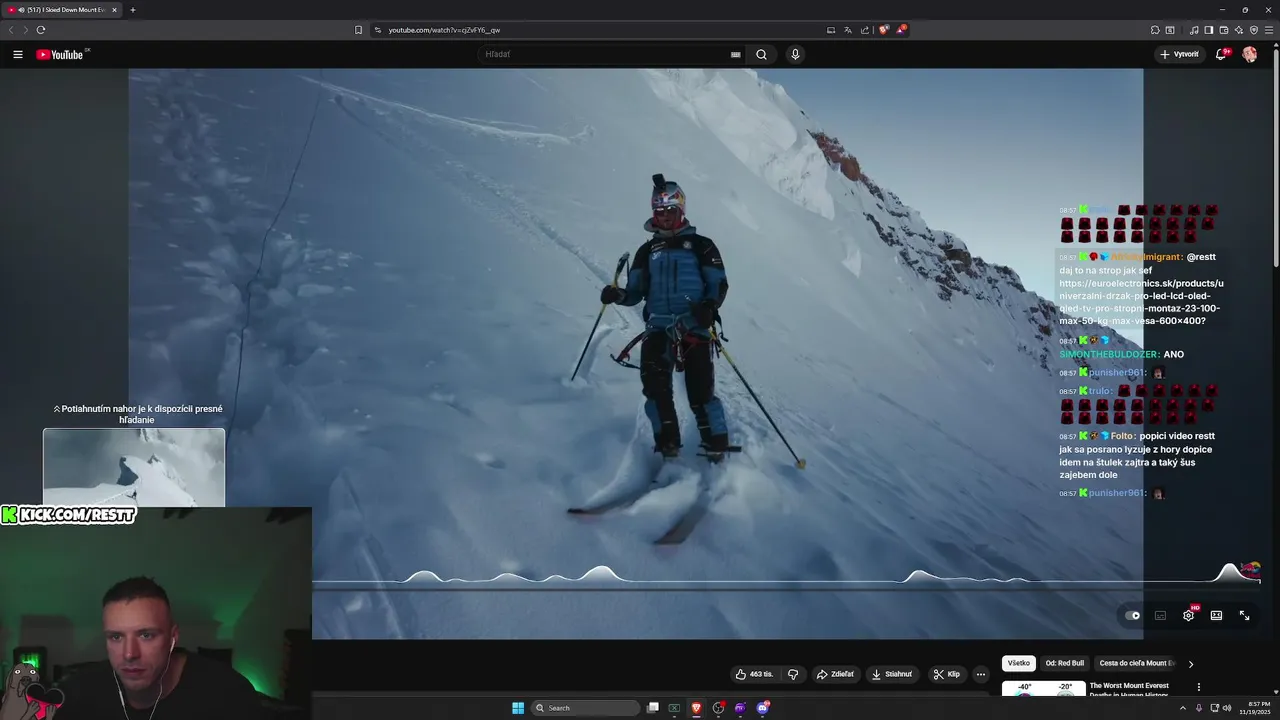Image resolution: width=1280 pixels, height=720 pixels.
Task: Go to the YouTube home logo
Action: pos(60,55)
